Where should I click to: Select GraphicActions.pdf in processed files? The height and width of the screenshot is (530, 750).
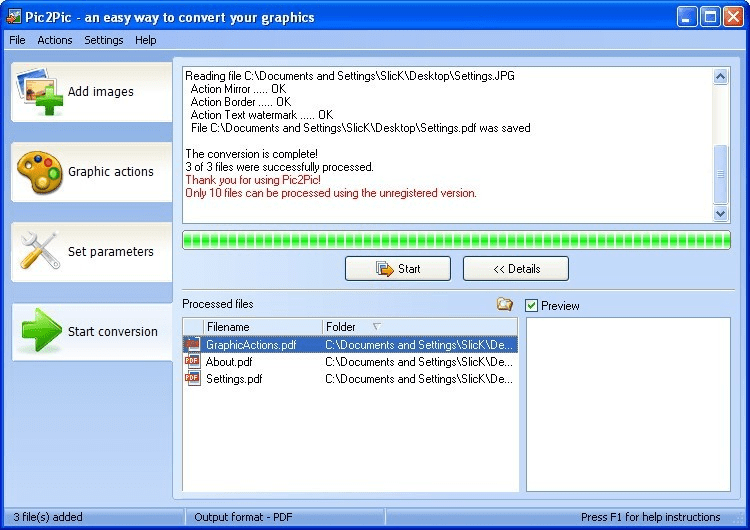click(x=251, y=344)
